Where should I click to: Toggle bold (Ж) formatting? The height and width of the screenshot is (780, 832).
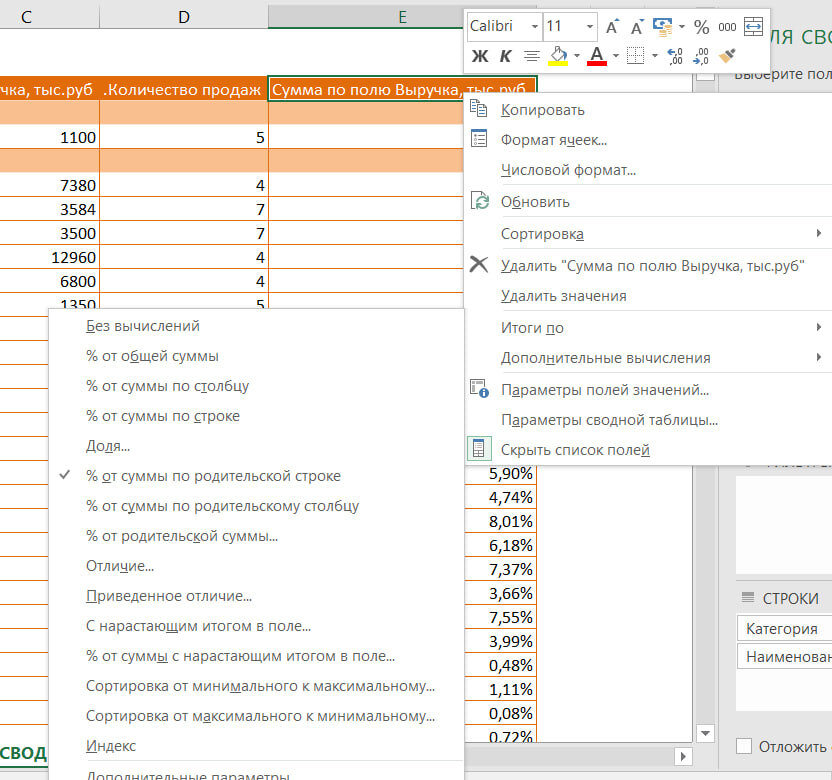tap(480, 56)
